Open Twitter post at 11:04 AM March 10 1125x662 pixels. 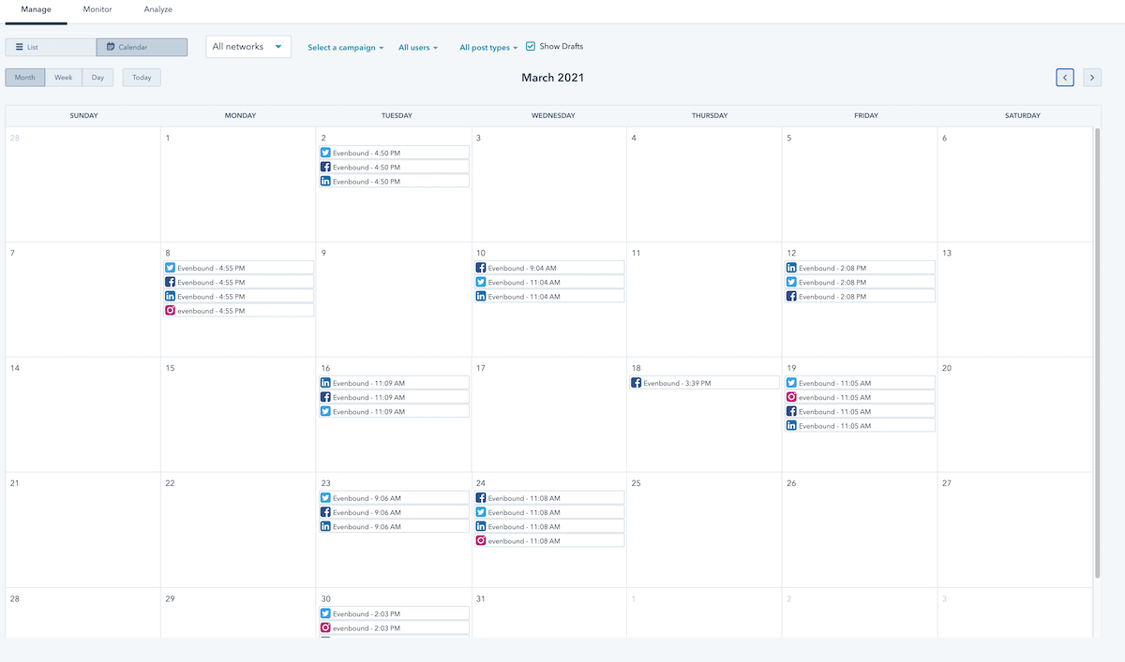click(549, 282)
